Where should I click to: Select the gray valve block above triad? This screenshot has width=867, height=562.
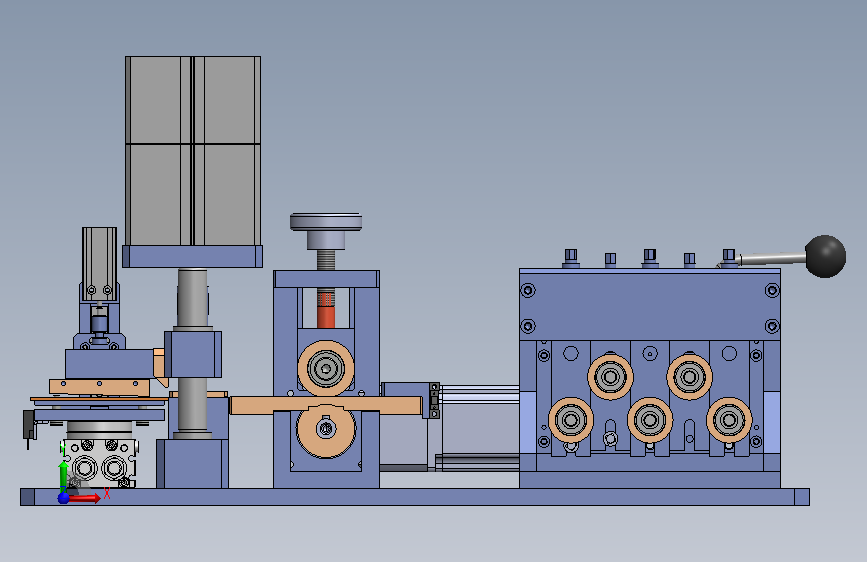pyautogui.click(x=100, y=464)
